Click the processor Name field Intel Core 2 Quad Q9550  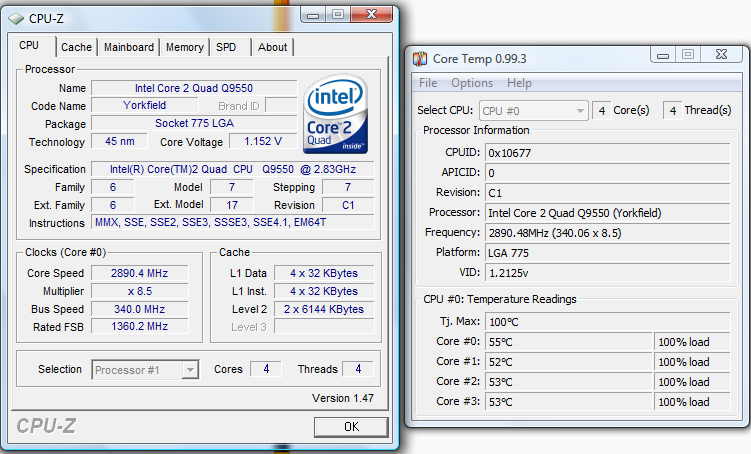[194, 88]
